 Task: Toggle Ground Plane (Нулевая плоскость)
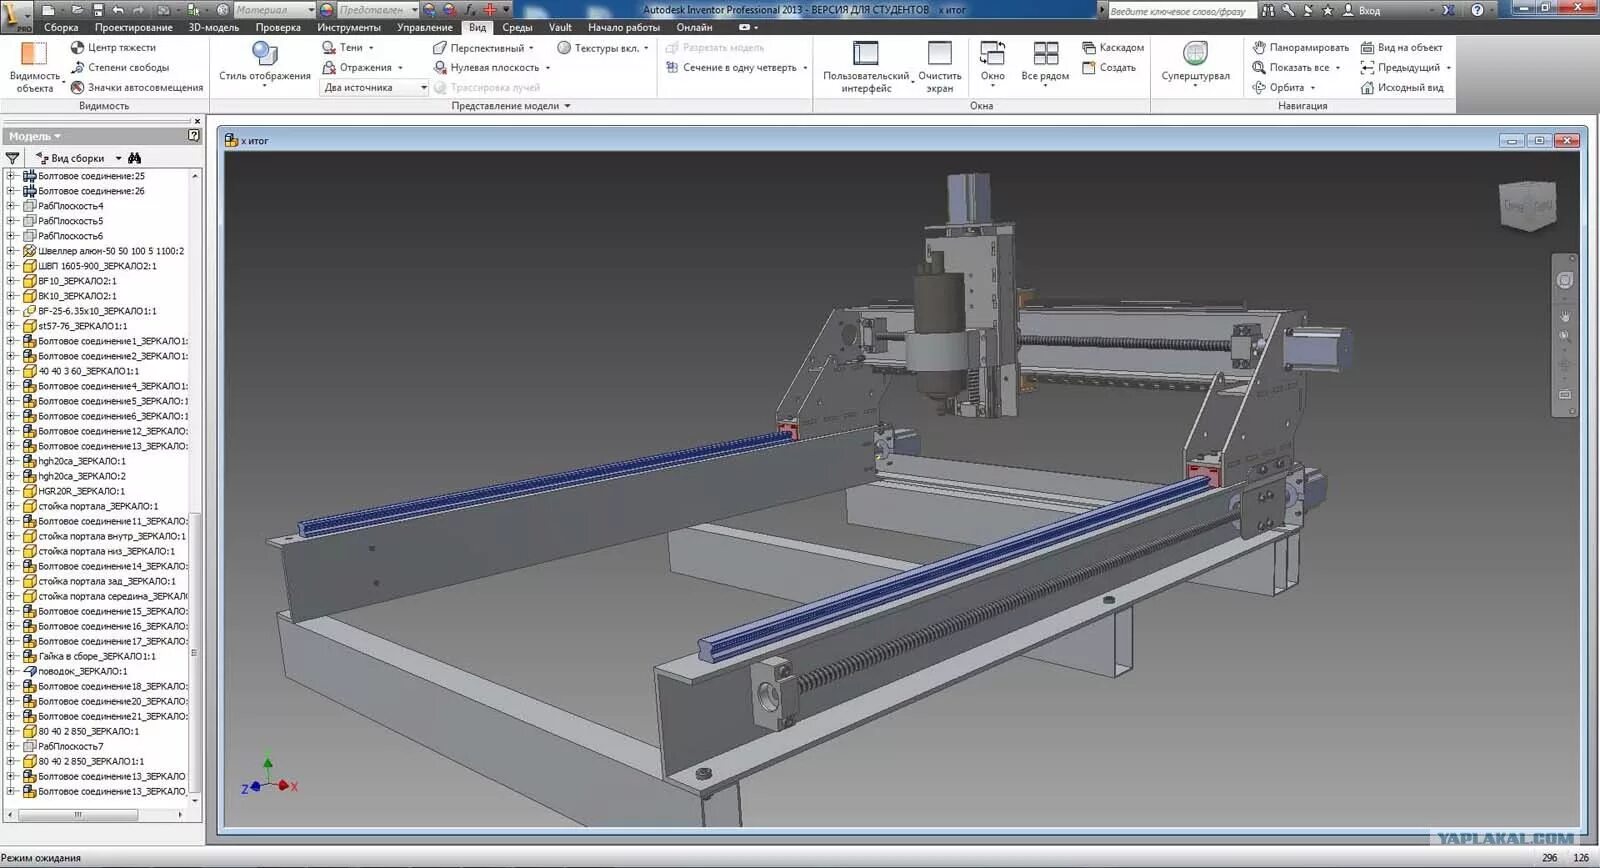pyautogui.click(x=491, y=67)
